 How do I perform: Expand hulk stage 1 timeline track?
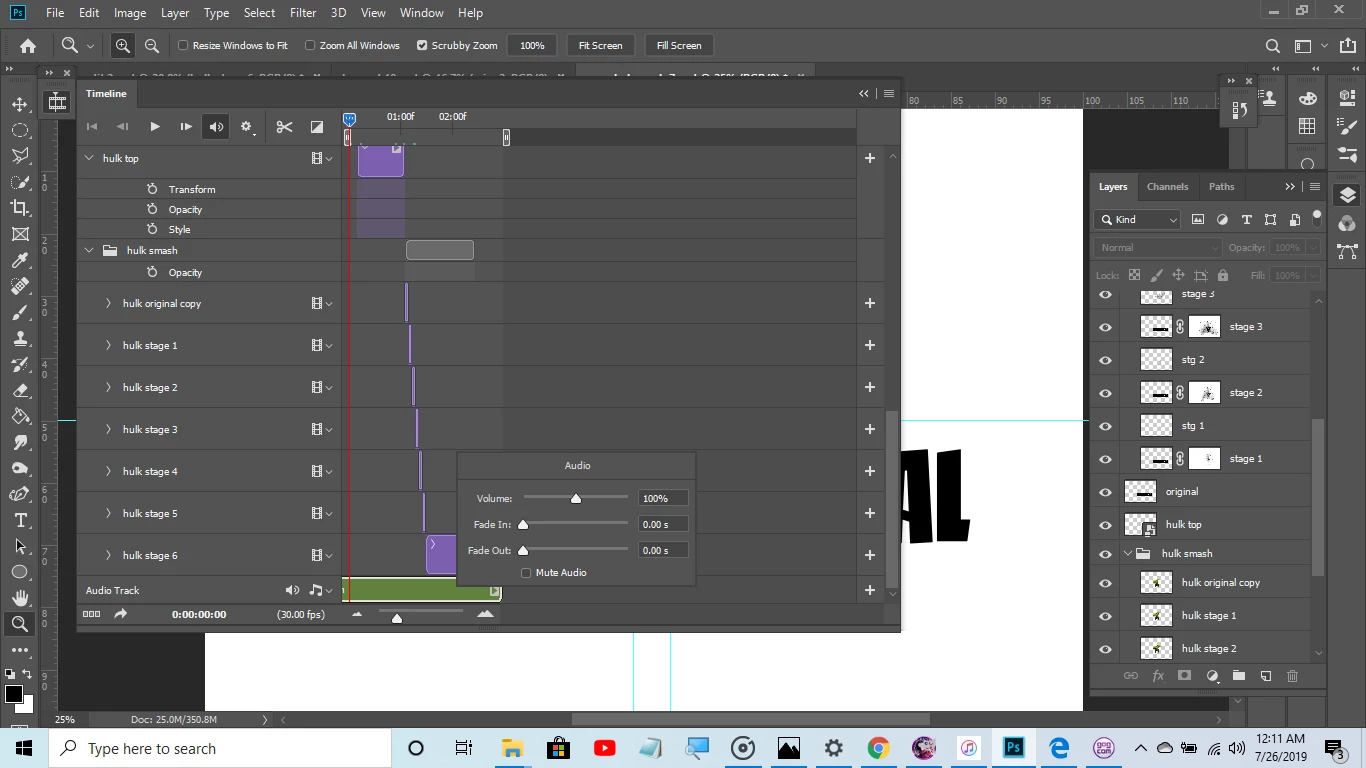(108, 345)
